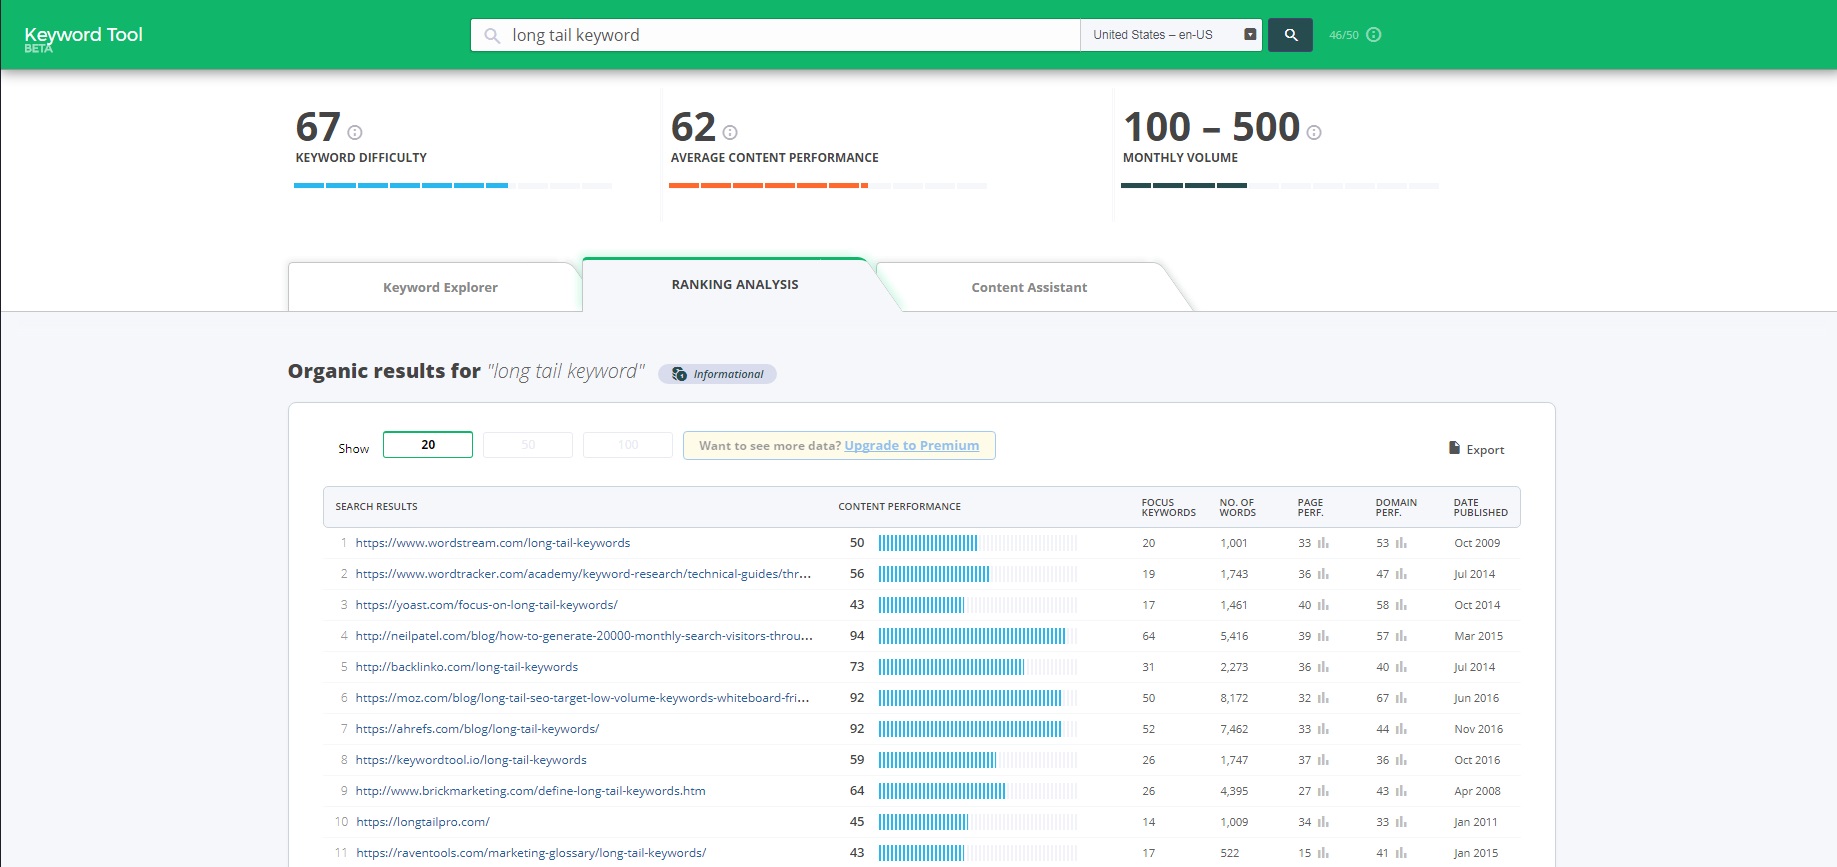Select show 20 results option
This screenshot has width=1837, height=867.
428,445
